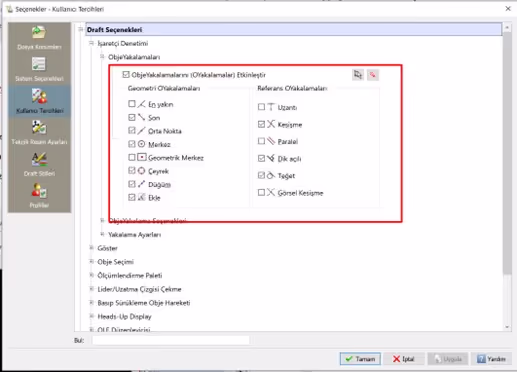Expand Lider/Uzatma Çizgisi Çekme node
The image size is (517, 372).
point(91,289)
